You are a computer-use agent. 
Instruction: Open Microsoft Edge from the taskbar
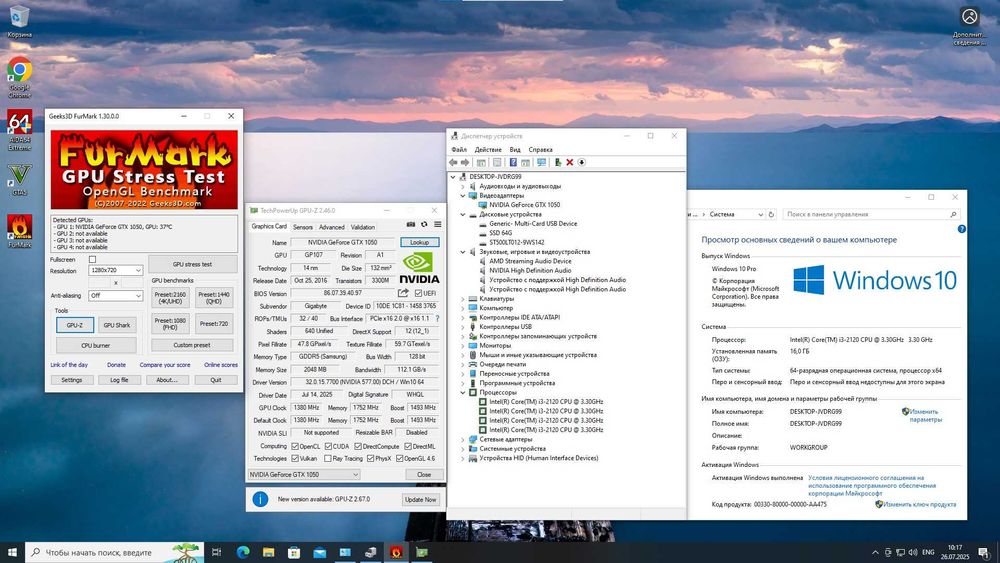click(243, 552)
